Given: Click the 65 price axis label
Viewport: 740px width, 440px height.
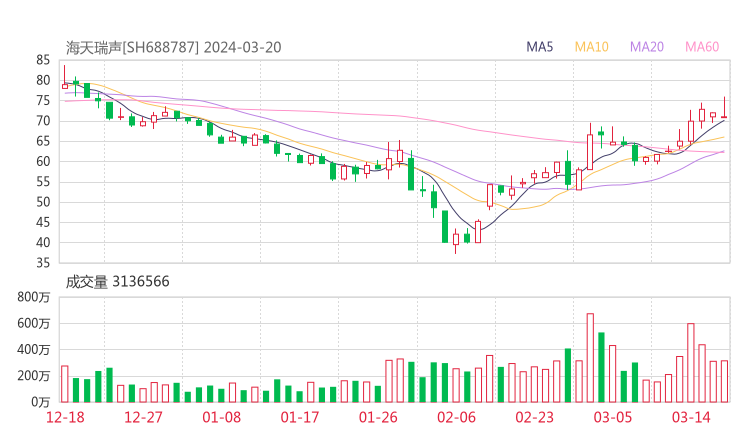Looking at the screenshot, I should click(x=43, y=141).
